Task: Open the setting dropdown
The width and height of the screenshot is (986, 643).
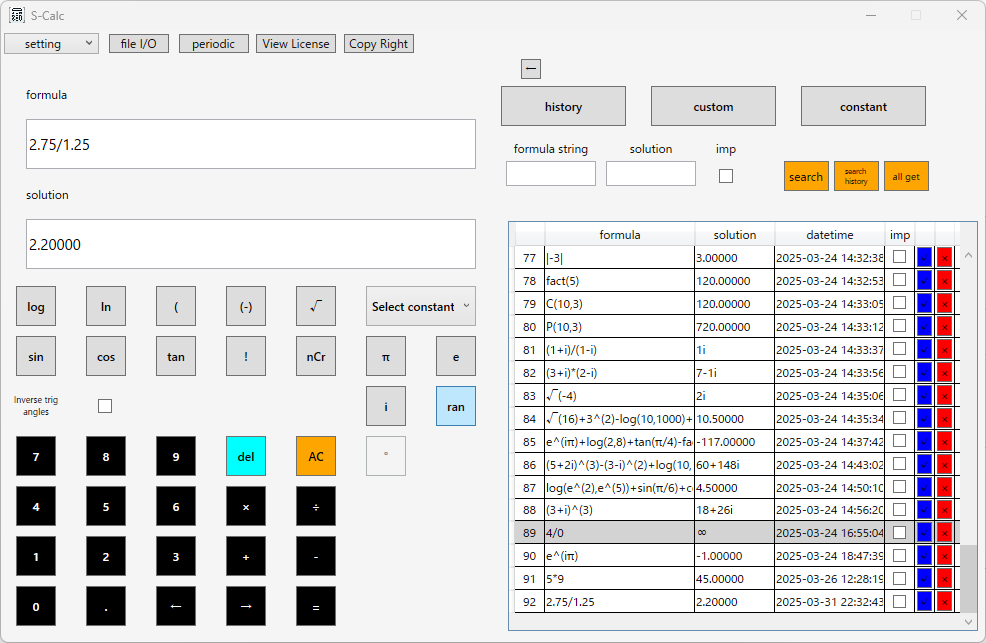Action: click(x=52, y=43)
